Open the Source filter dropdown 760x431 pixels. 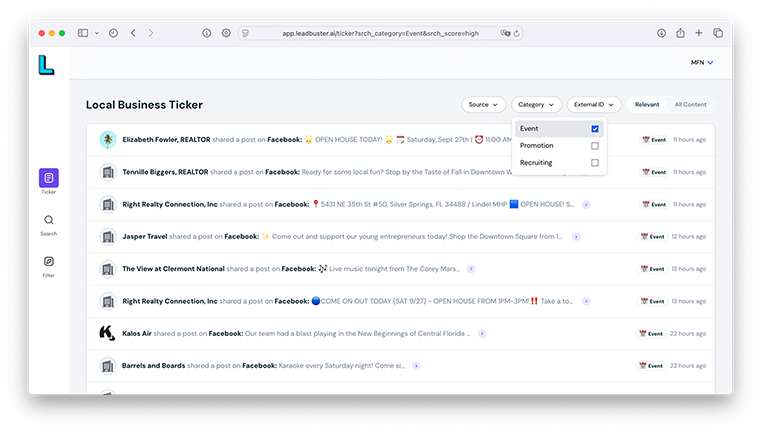(x=483, y=105)
